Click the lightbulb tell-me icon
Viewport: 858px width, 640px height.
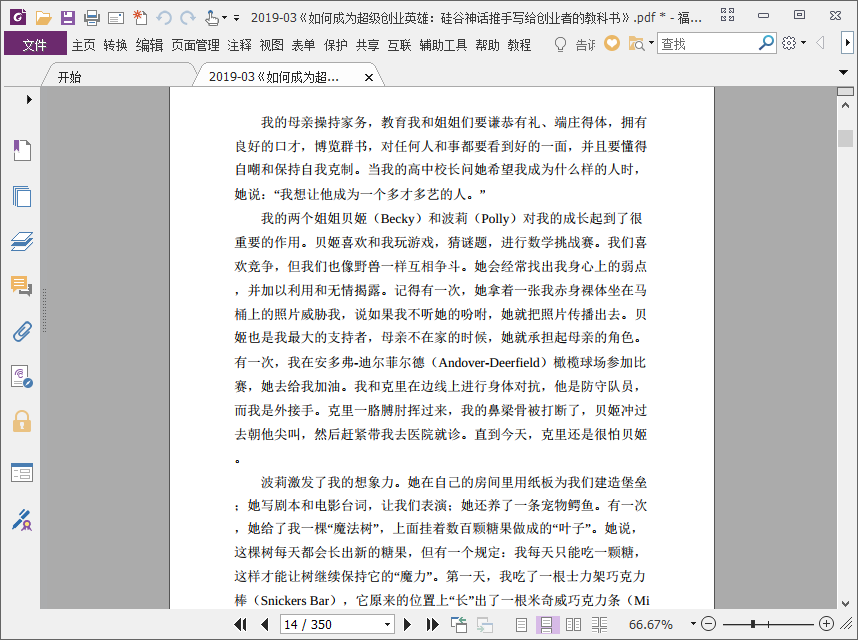[560, 44]
